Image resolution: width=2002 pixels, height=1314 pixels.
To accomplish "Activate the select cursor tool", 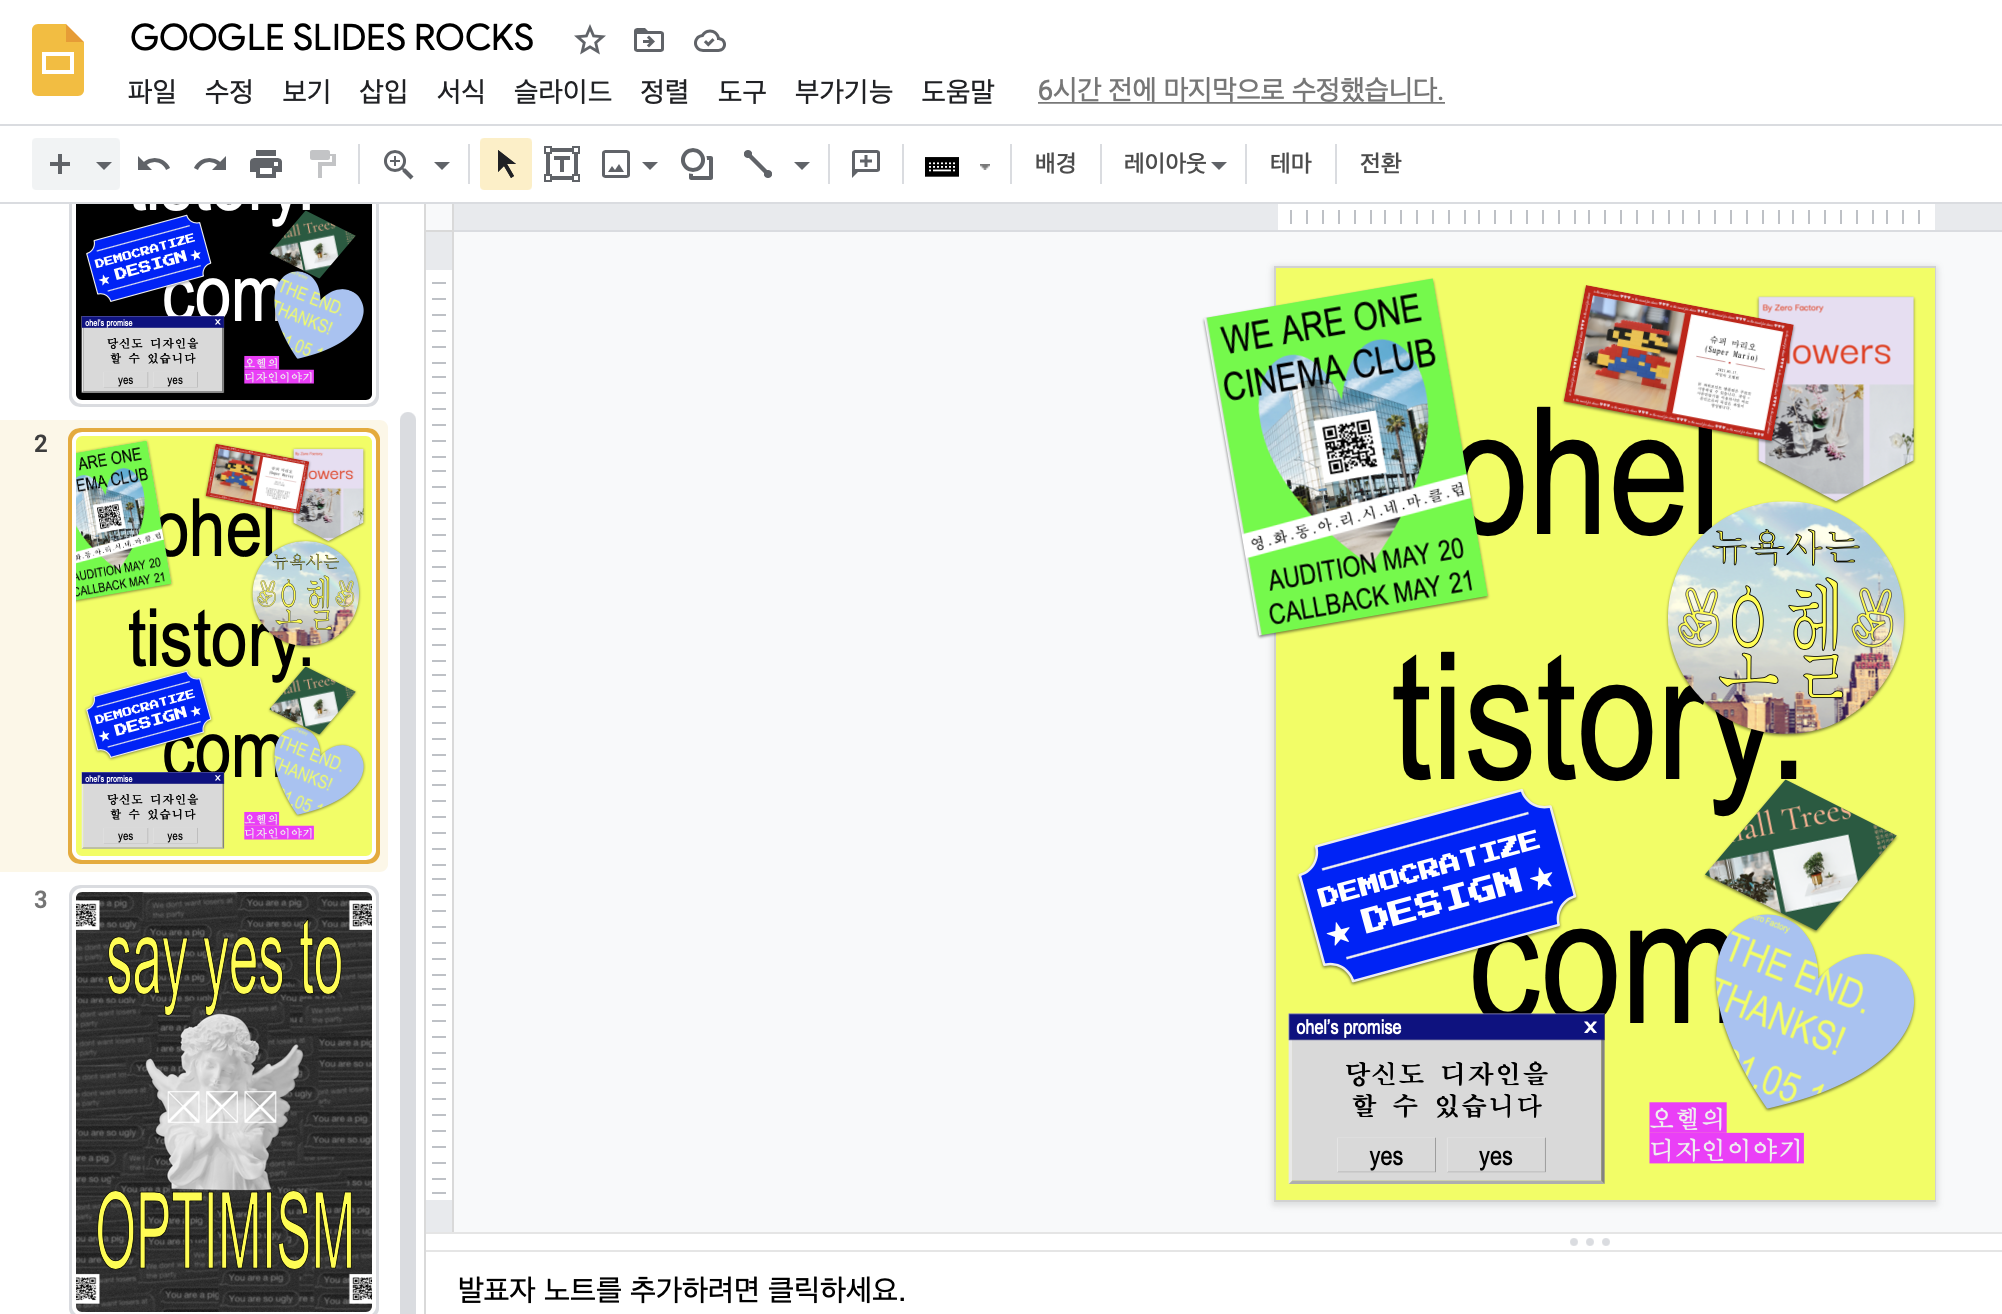I will click(506, 164).
